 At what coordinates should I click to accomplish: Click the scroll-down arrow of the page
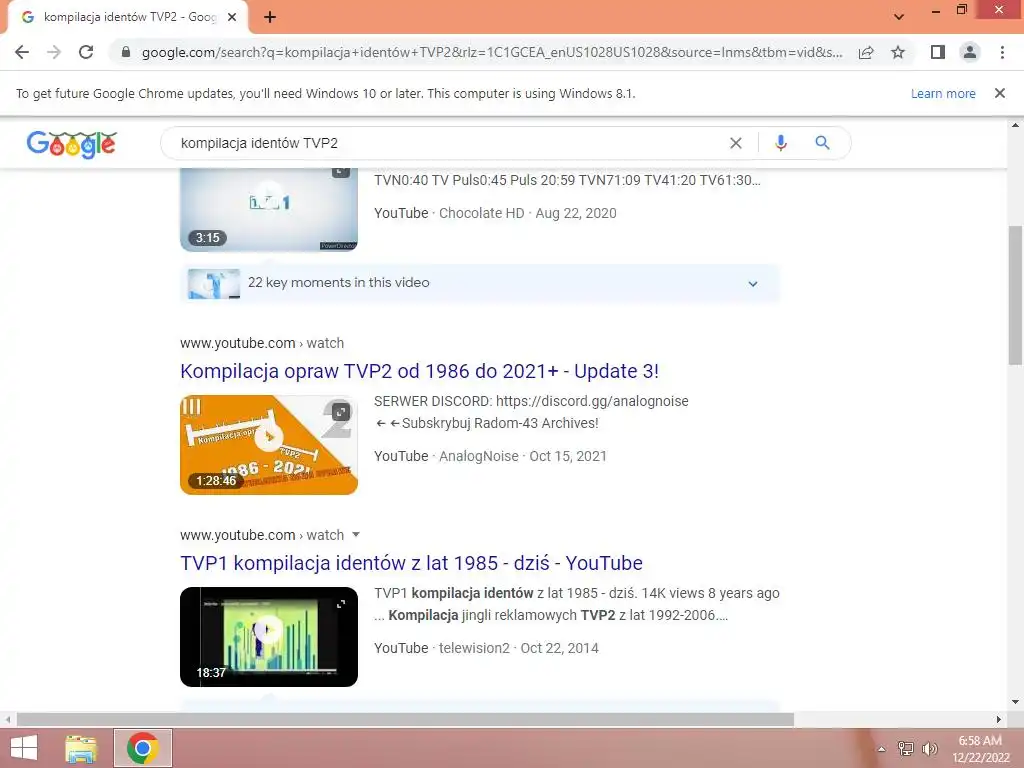coord(1015,703)
